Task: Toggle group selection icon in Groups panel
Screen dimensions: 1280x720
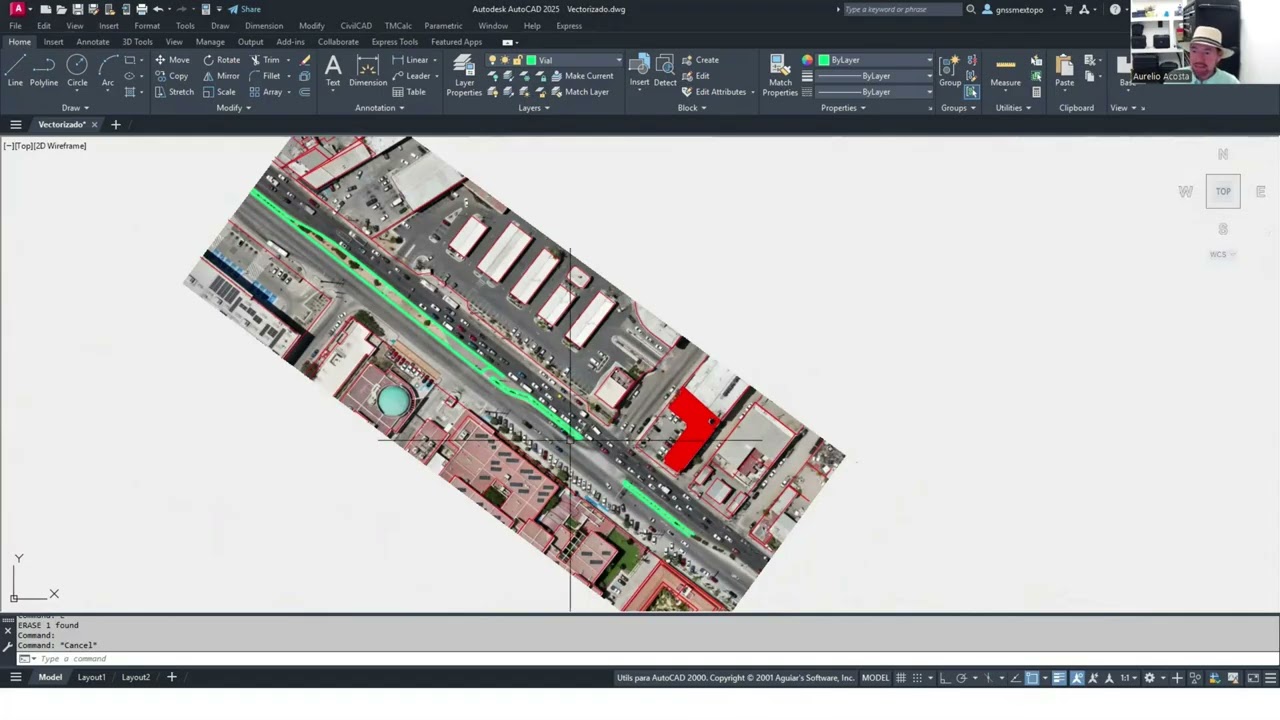Action: click(x=972, y=92)
